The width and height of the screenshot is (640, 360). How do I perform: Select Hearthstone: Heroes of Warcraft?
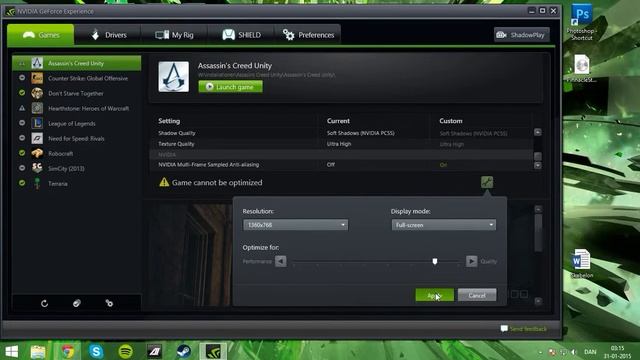pyautogui.click(x=77, y=109)
